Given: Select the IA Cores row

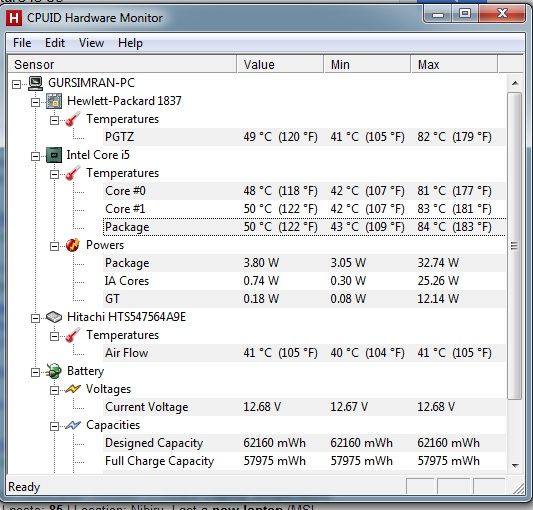Looking at the screenshot, I should 304,281.
